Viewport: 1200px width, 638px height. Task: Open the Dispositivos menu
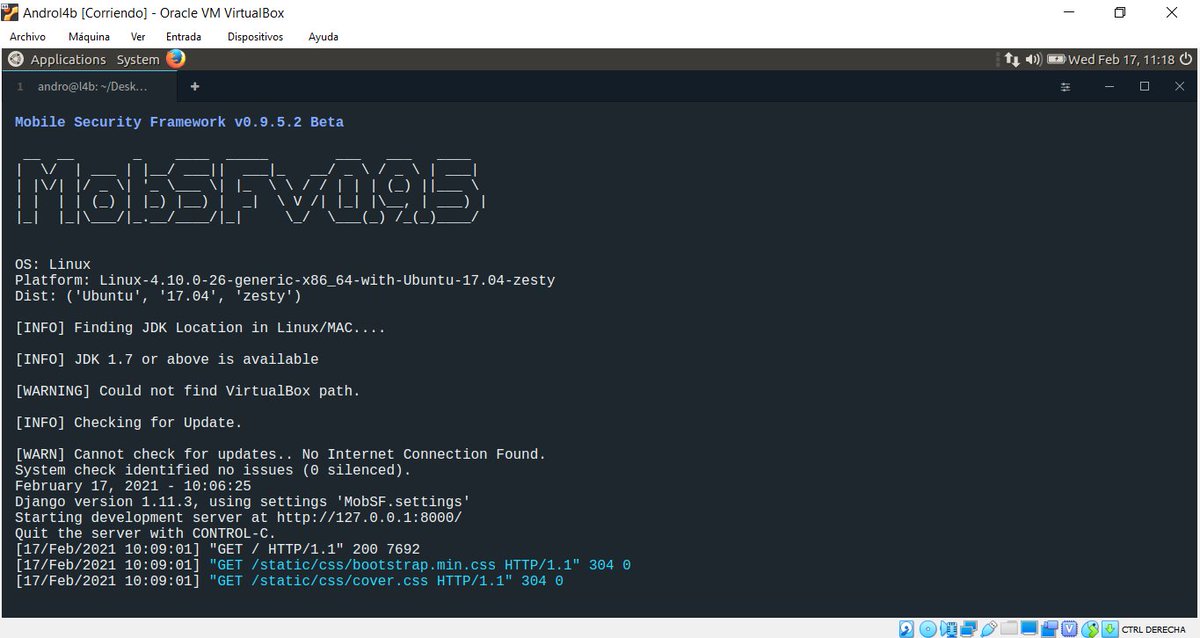(255, 37)
